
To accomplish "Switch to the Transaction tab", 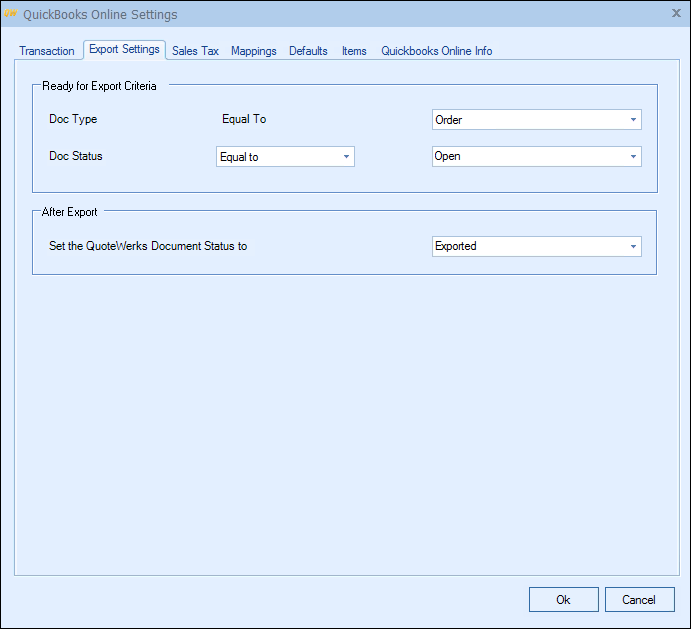I will [x=47, y=51].
